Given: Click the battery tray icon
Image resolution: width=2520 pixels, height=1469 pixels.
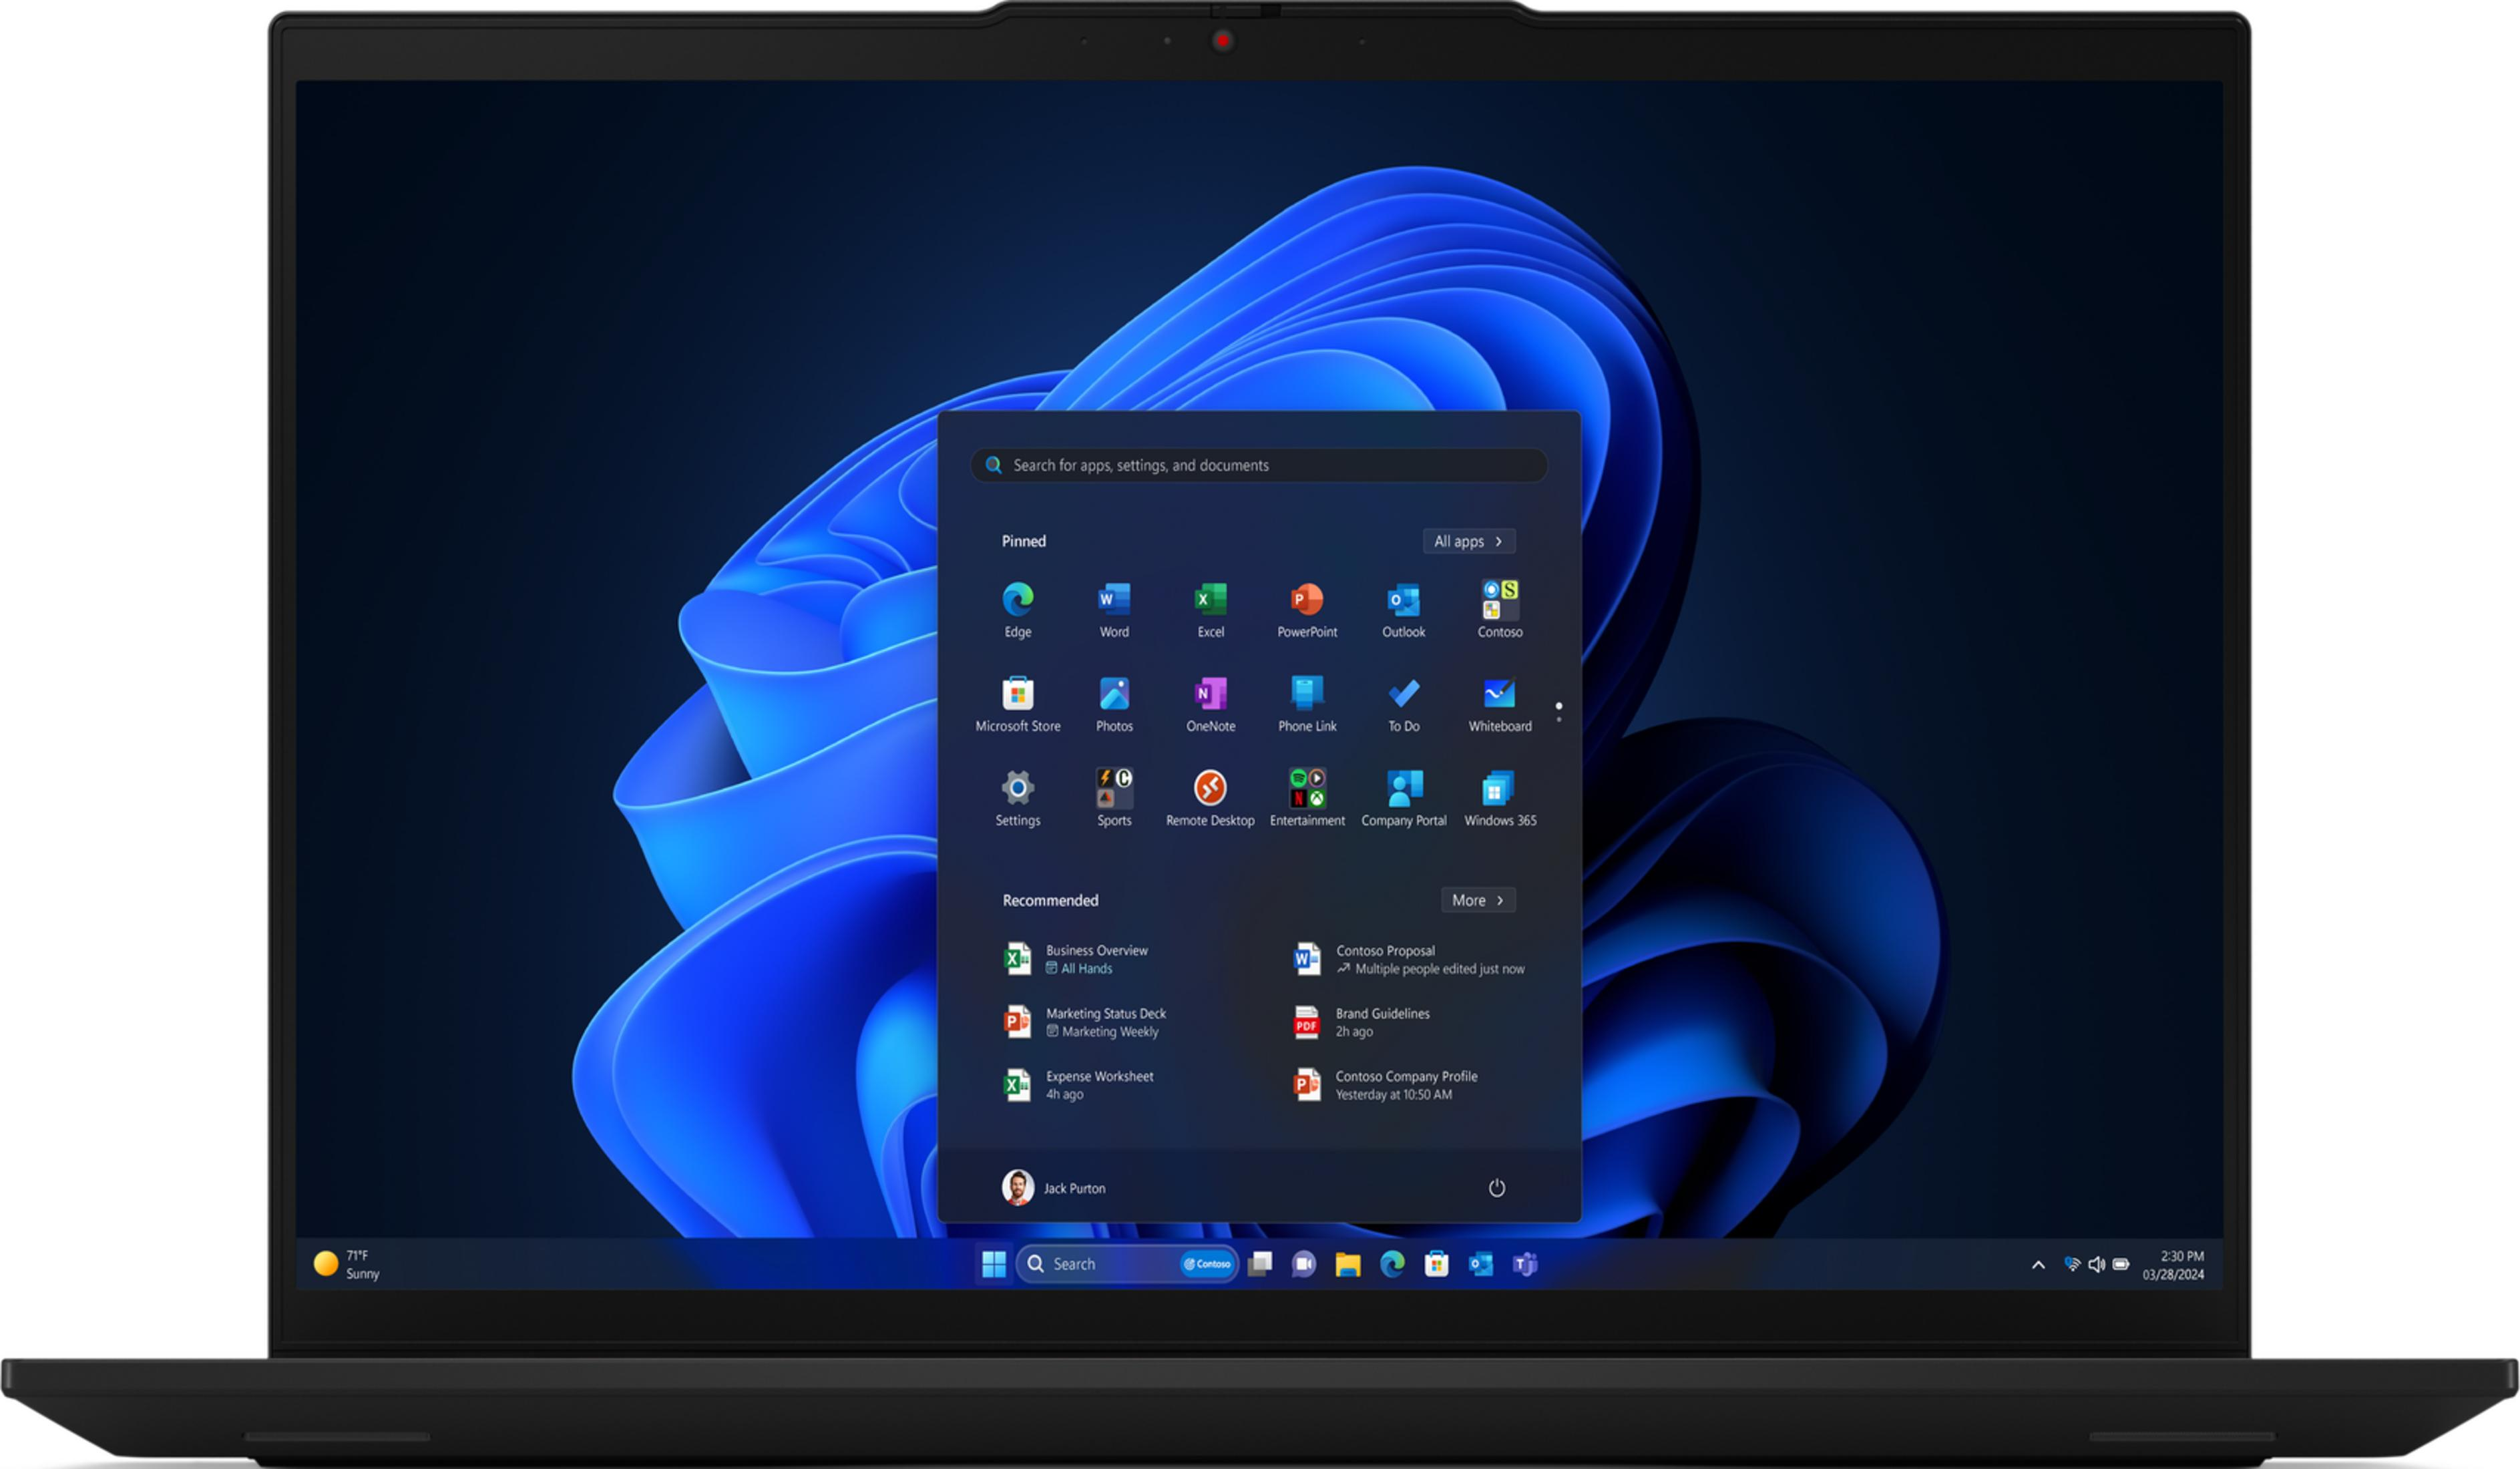Looking at the screenshot, I should click(x=2121, y=1265).
